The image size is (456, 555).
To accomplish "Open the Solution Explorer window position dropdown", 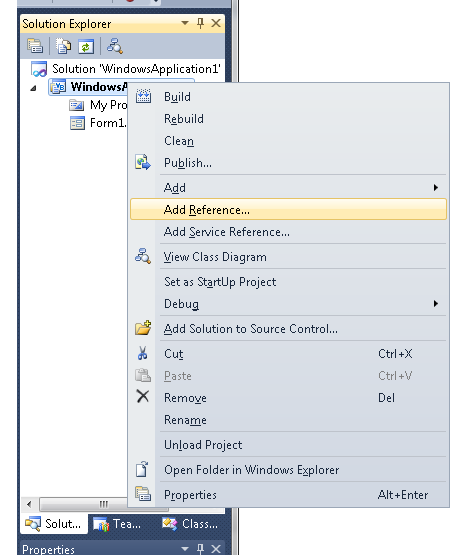I will click(184, 23).
